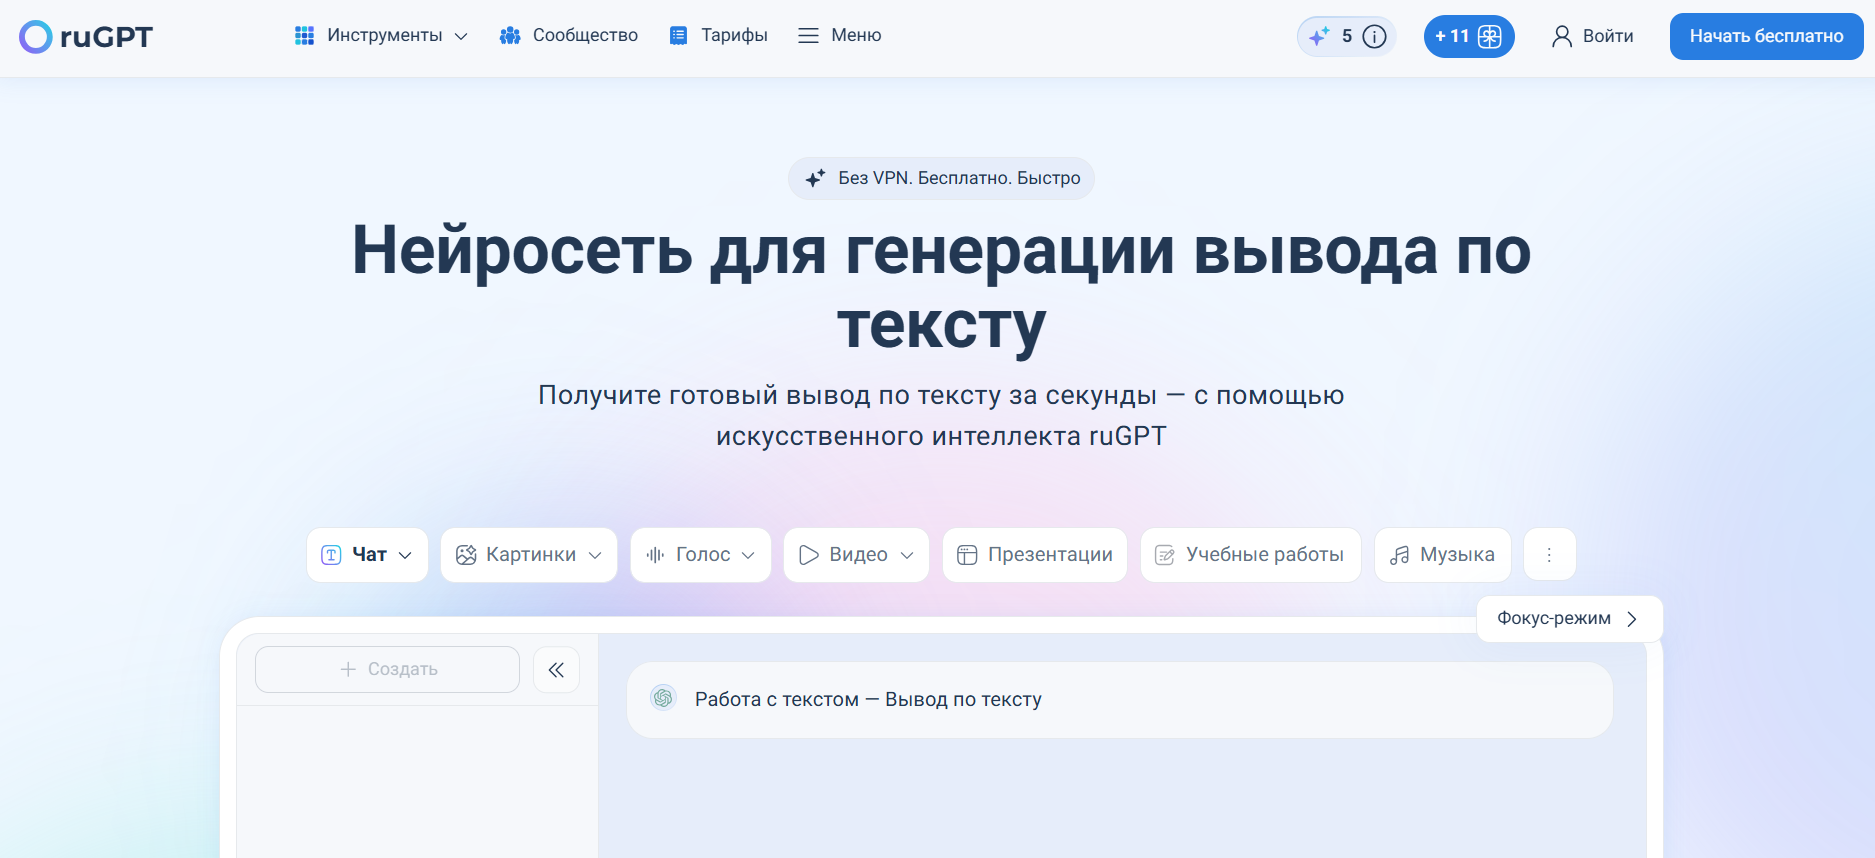Open the Картинки dropdown
The width and height of the screenshot is (1875, 858).
(595, 555)
